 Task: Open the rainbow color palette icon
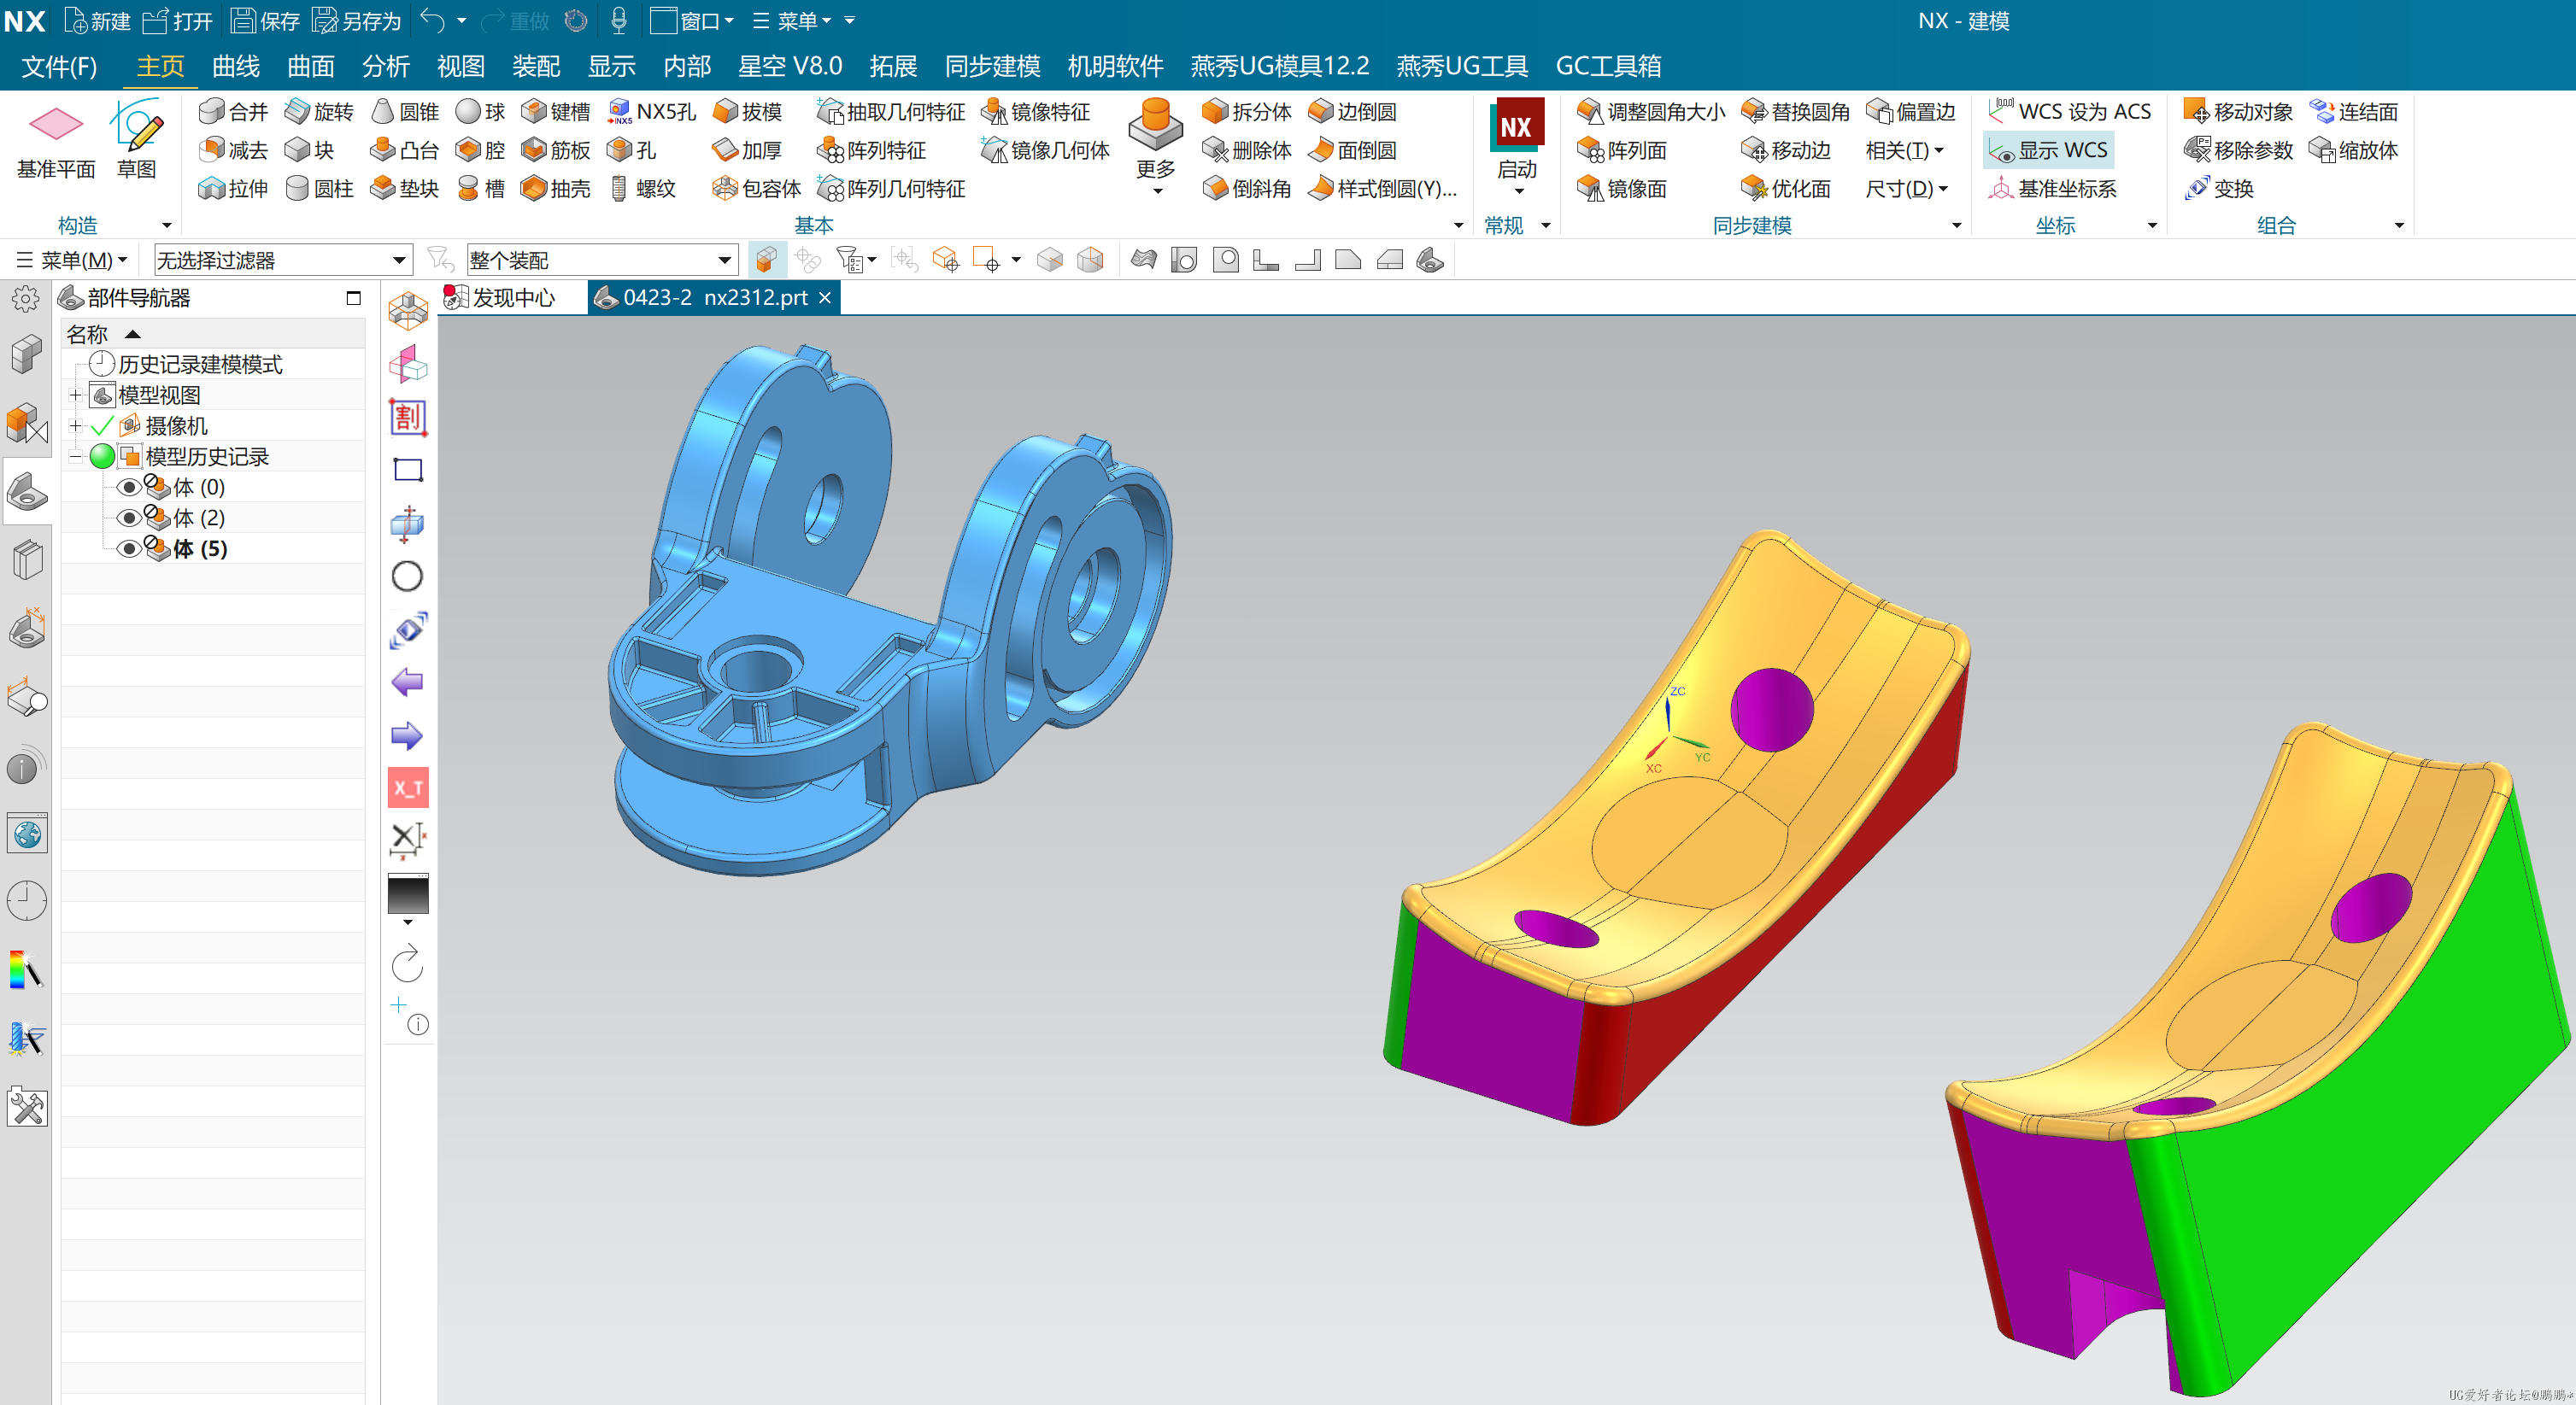tap(26, 969)
